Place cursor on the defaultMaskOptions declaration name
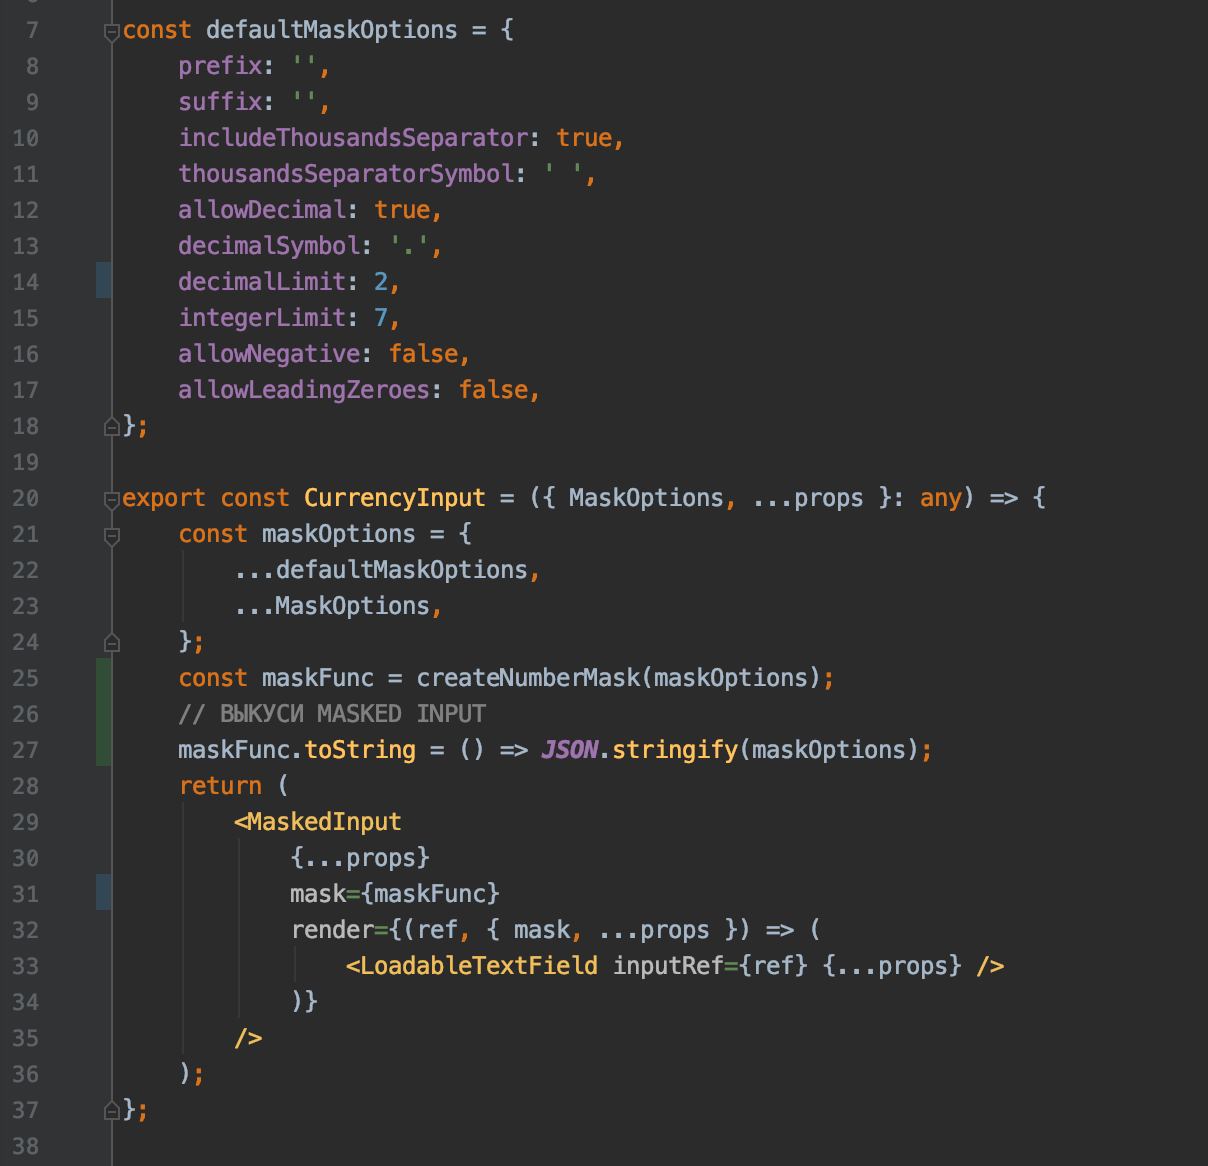The image size is (1208, 1166). coord(331,30)
